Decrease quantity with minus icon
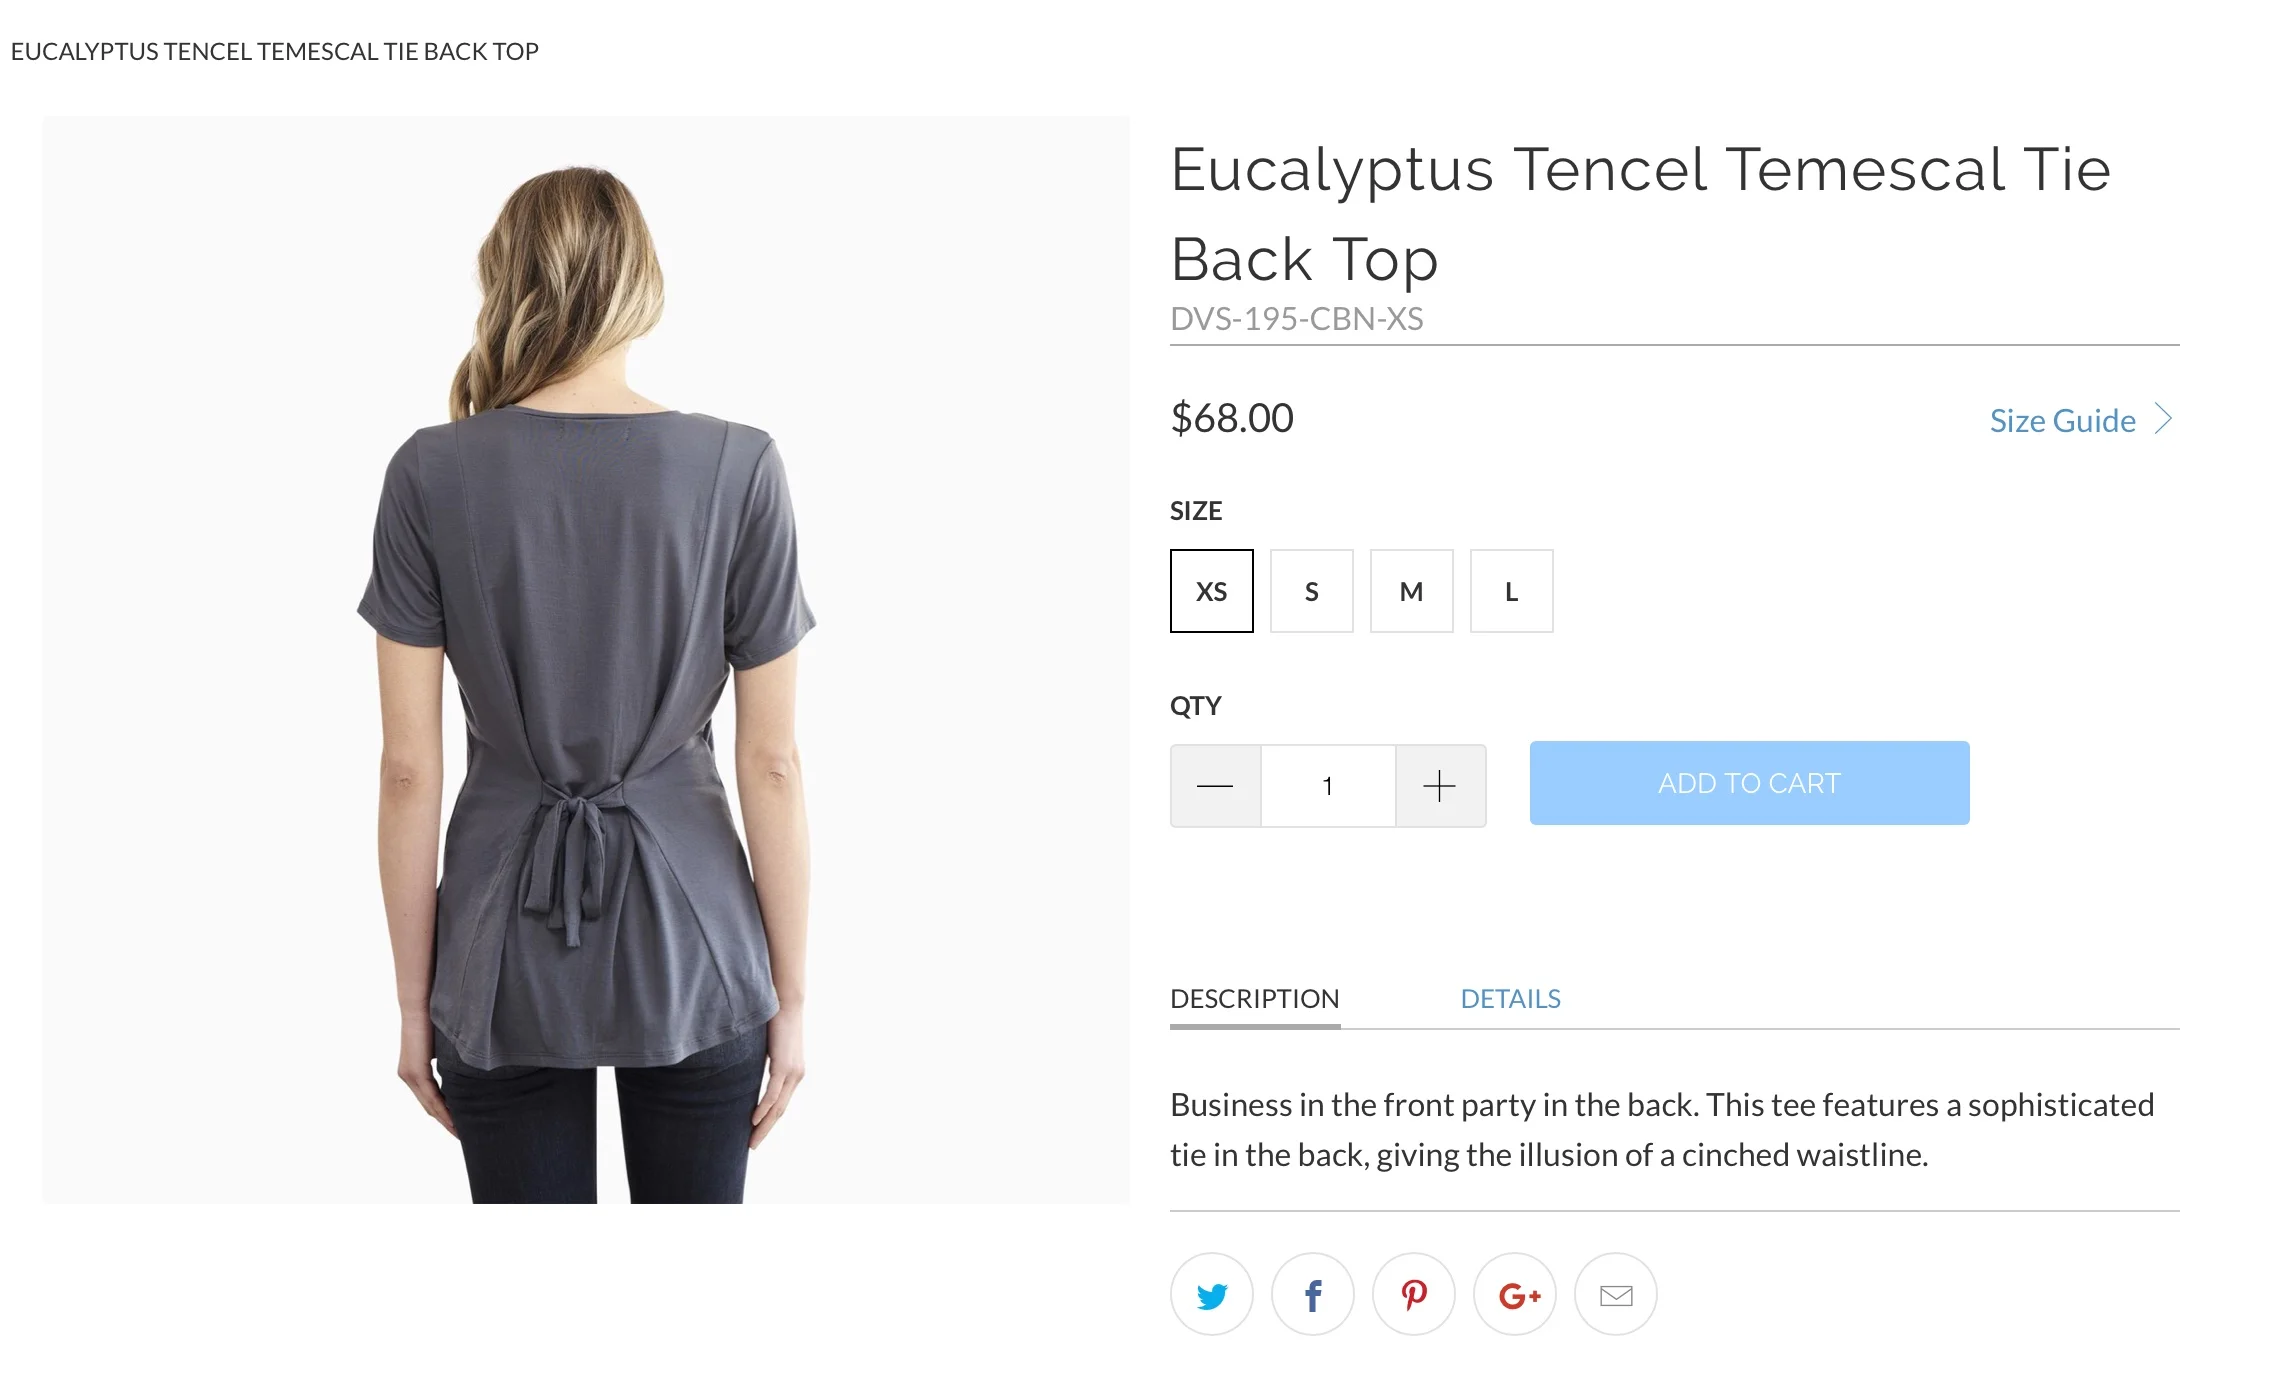This screenshot has width=2269, height=1378. 1215,786
